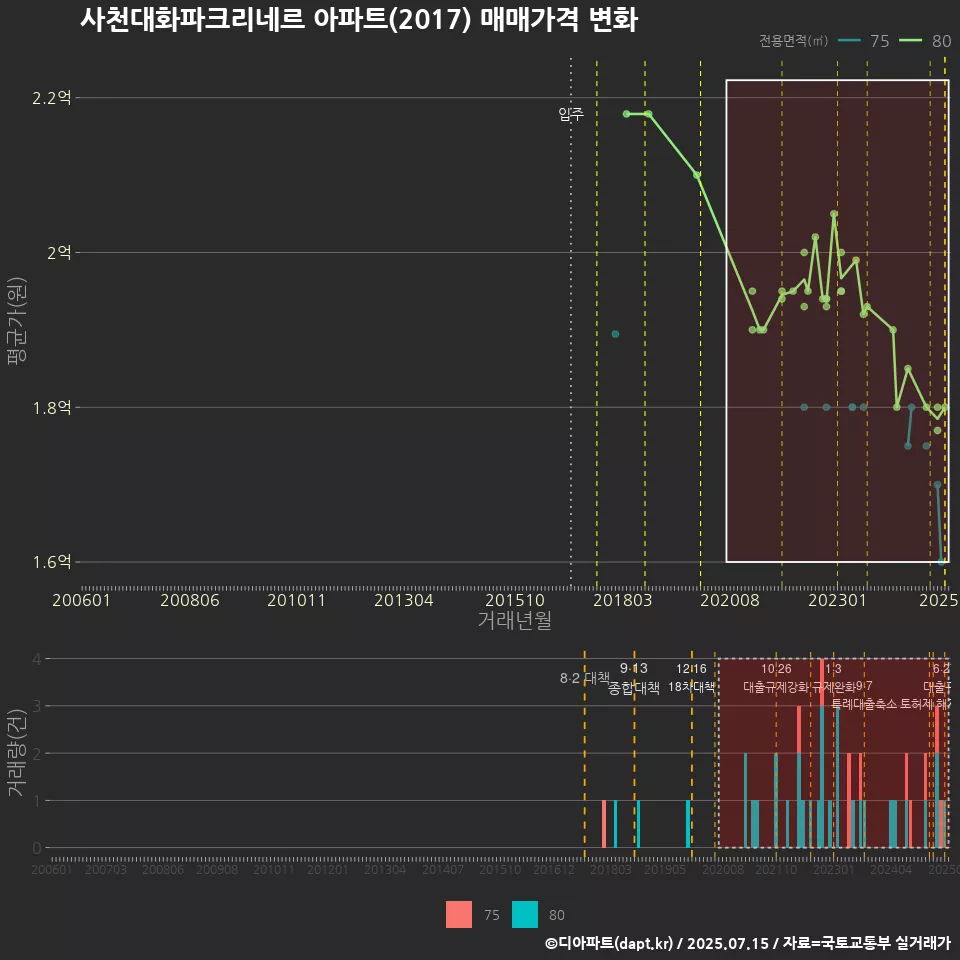Click the green data point at 2.1억 in 2019
This screenshot has width=960, height=960.
697,175
